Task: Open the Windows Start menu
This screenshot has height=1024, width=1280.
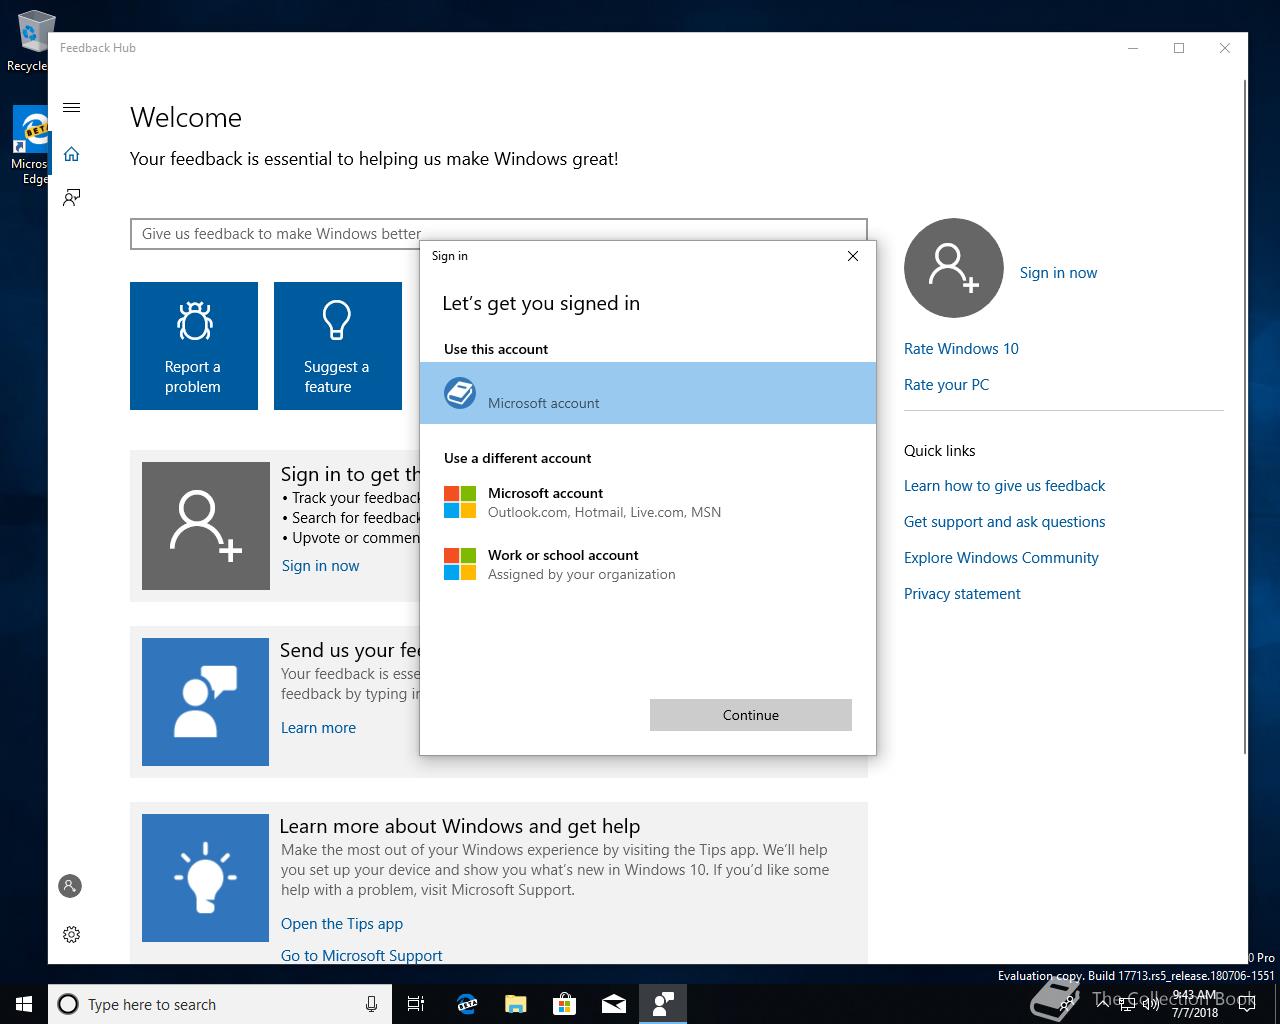Action: (x=24, y=1004)
